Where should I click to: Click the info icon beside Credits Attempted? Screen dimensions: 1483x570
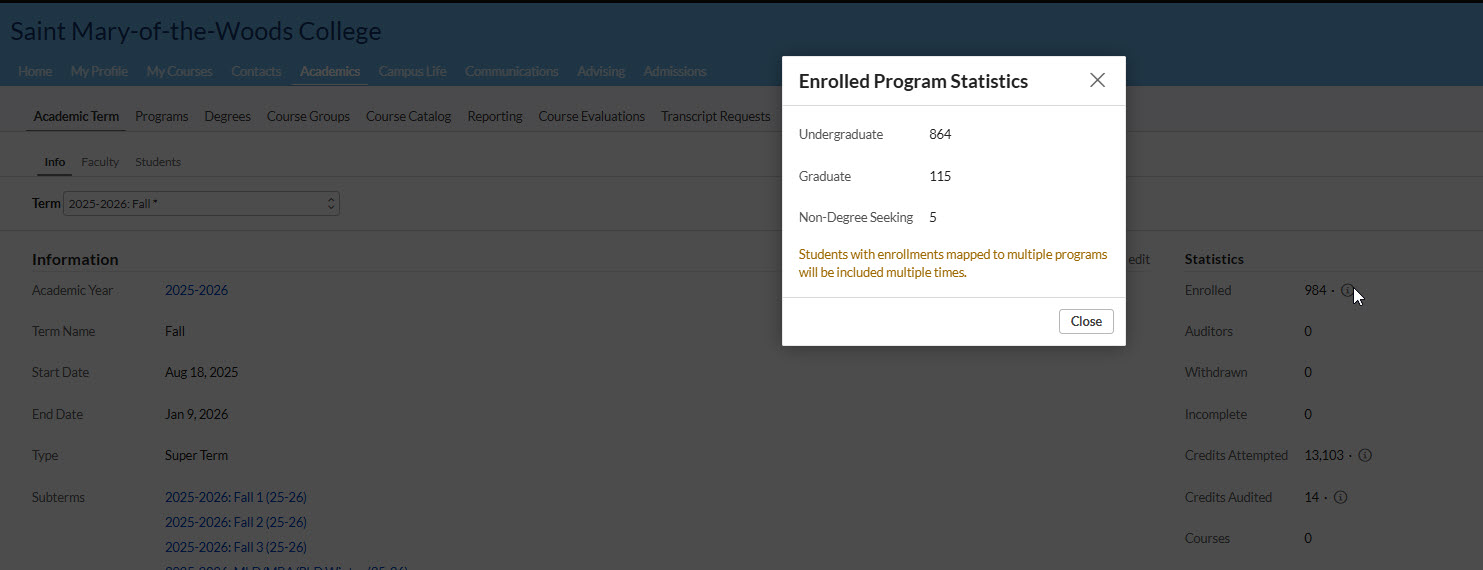1365,455
